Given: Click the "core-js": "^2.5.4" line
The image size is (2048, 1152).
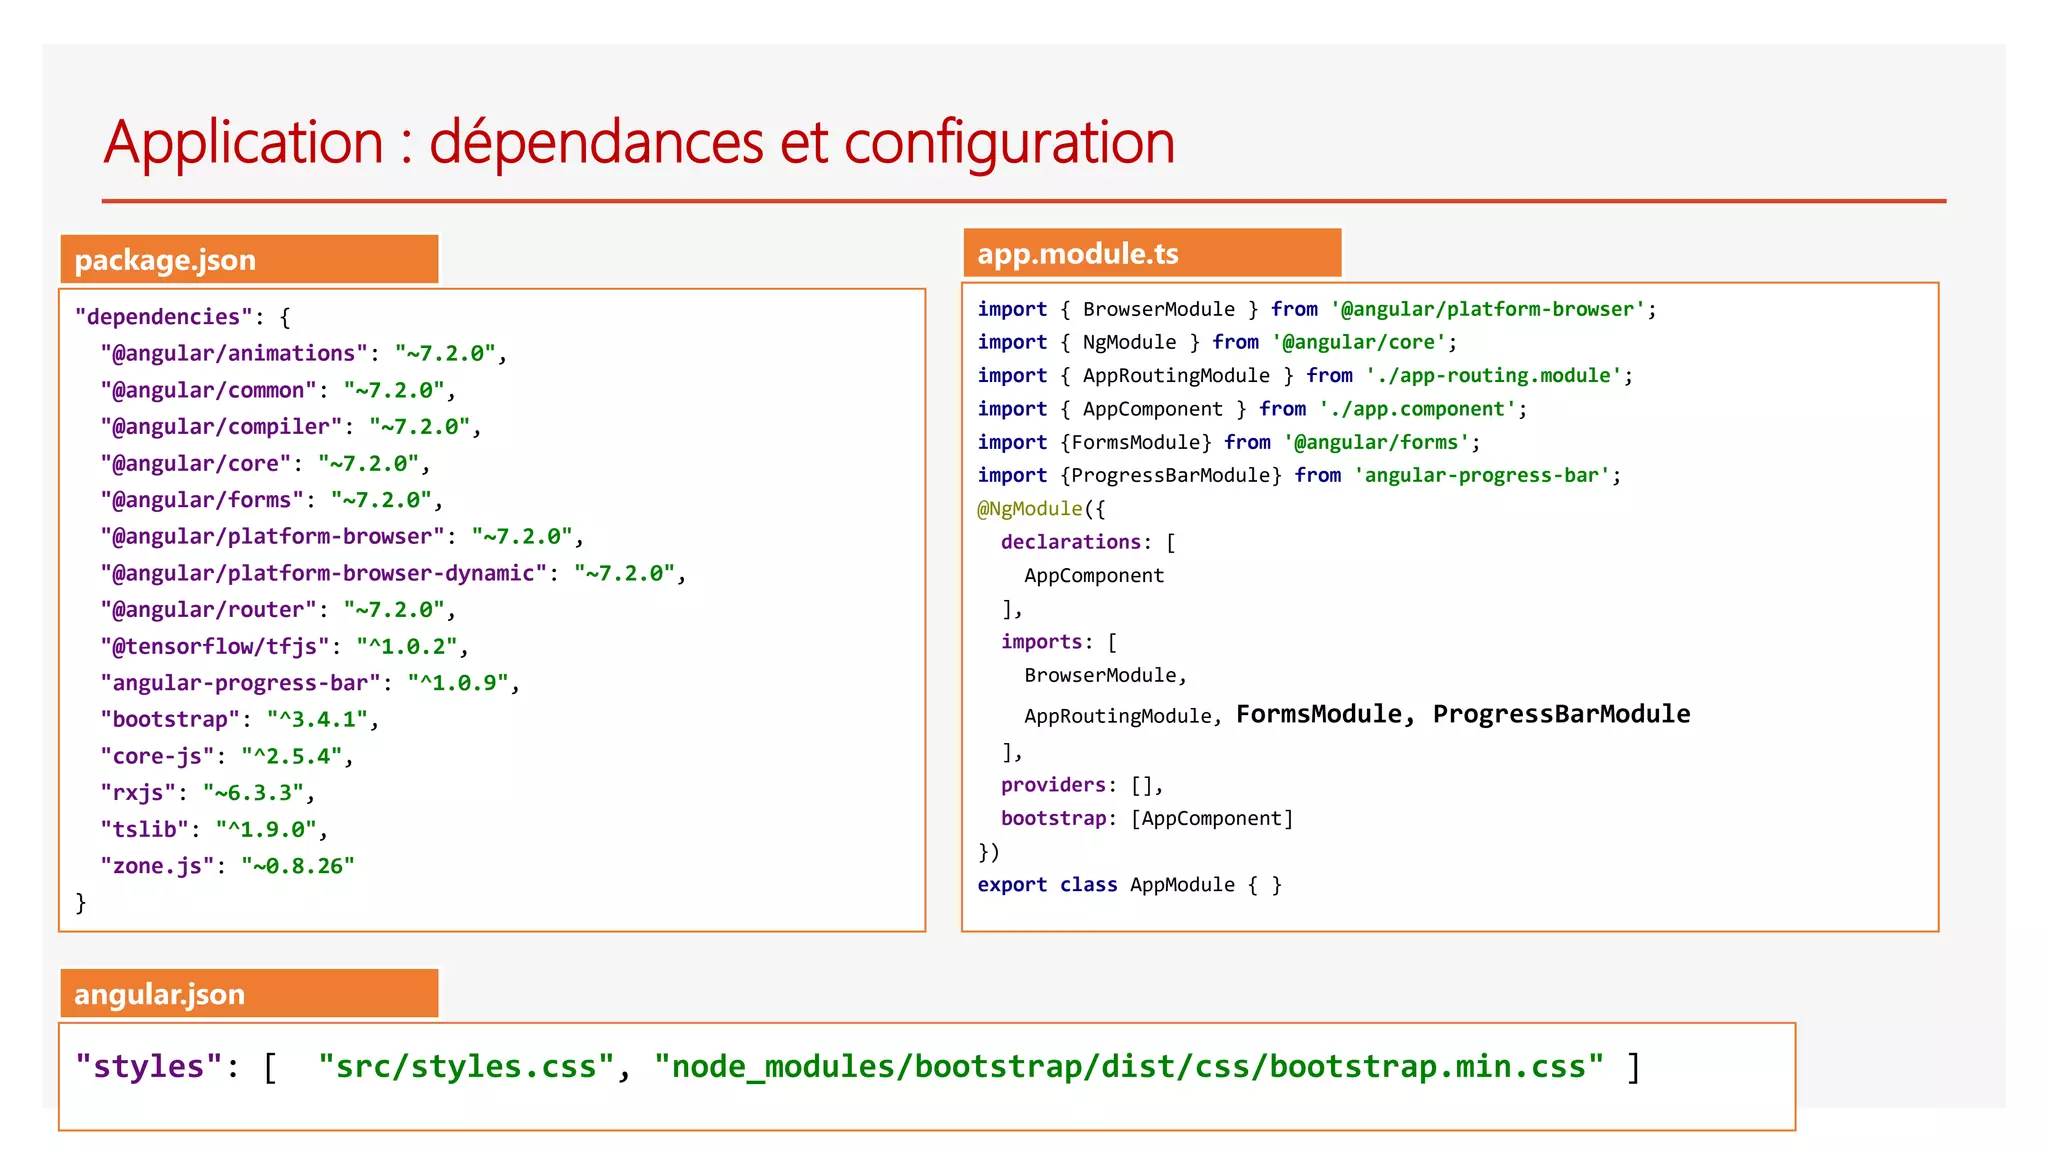Looking at the screenshot, I should (x=227, y=756).
